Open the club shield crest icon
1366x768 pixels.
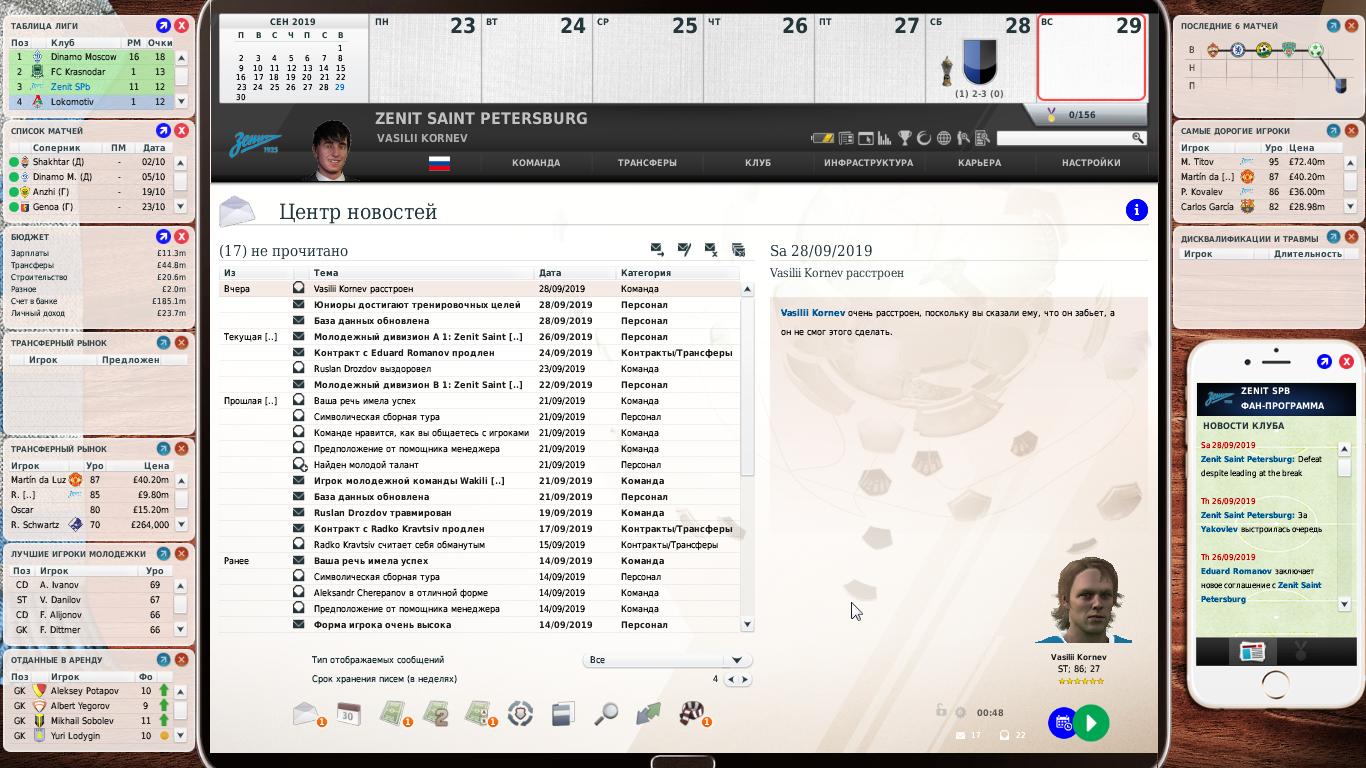pos(520,713)
